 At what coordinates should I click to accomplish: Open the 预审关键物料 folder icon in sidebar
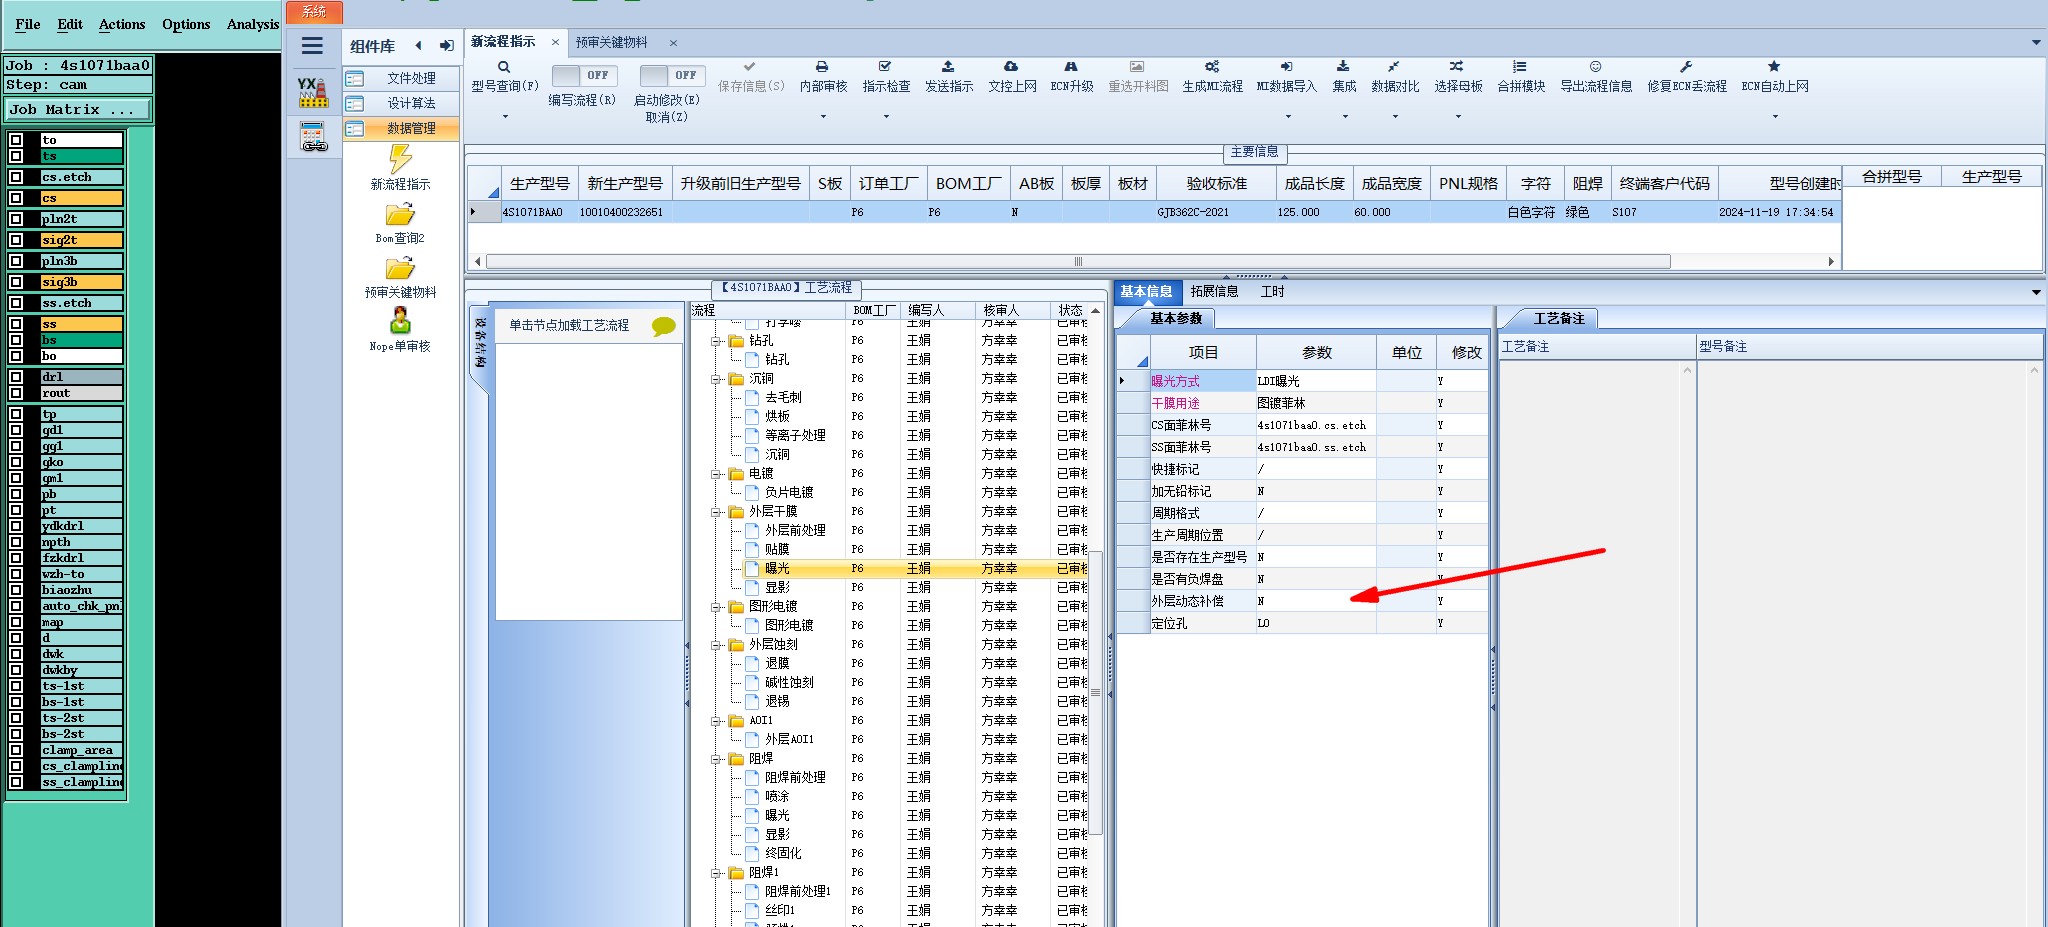tap(400, 269)
